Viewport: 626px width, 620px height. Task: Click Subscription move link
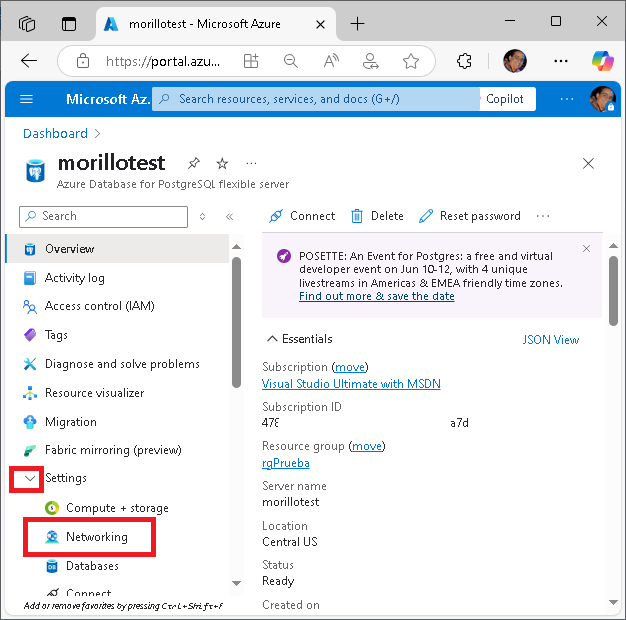point(350,367)
